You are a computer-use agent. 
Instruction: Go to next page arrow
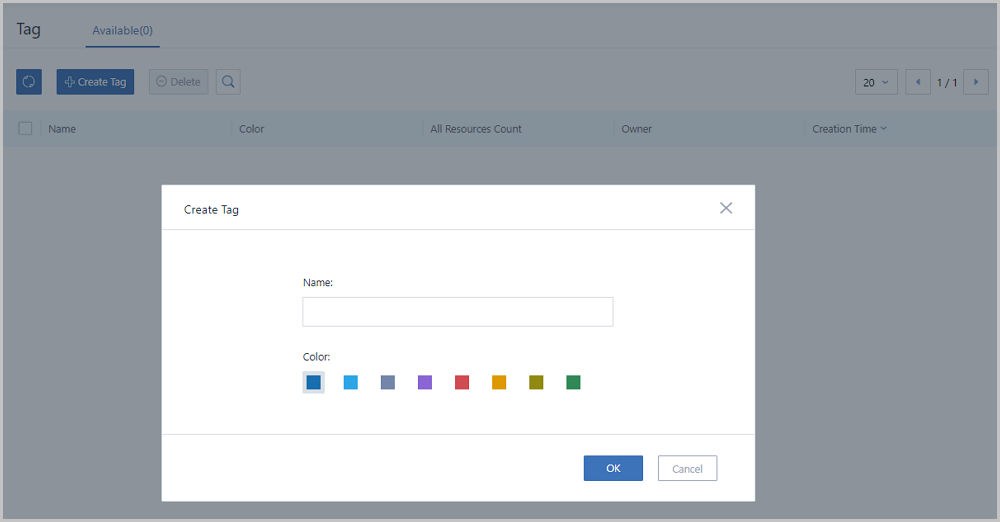tap(976, 82)
